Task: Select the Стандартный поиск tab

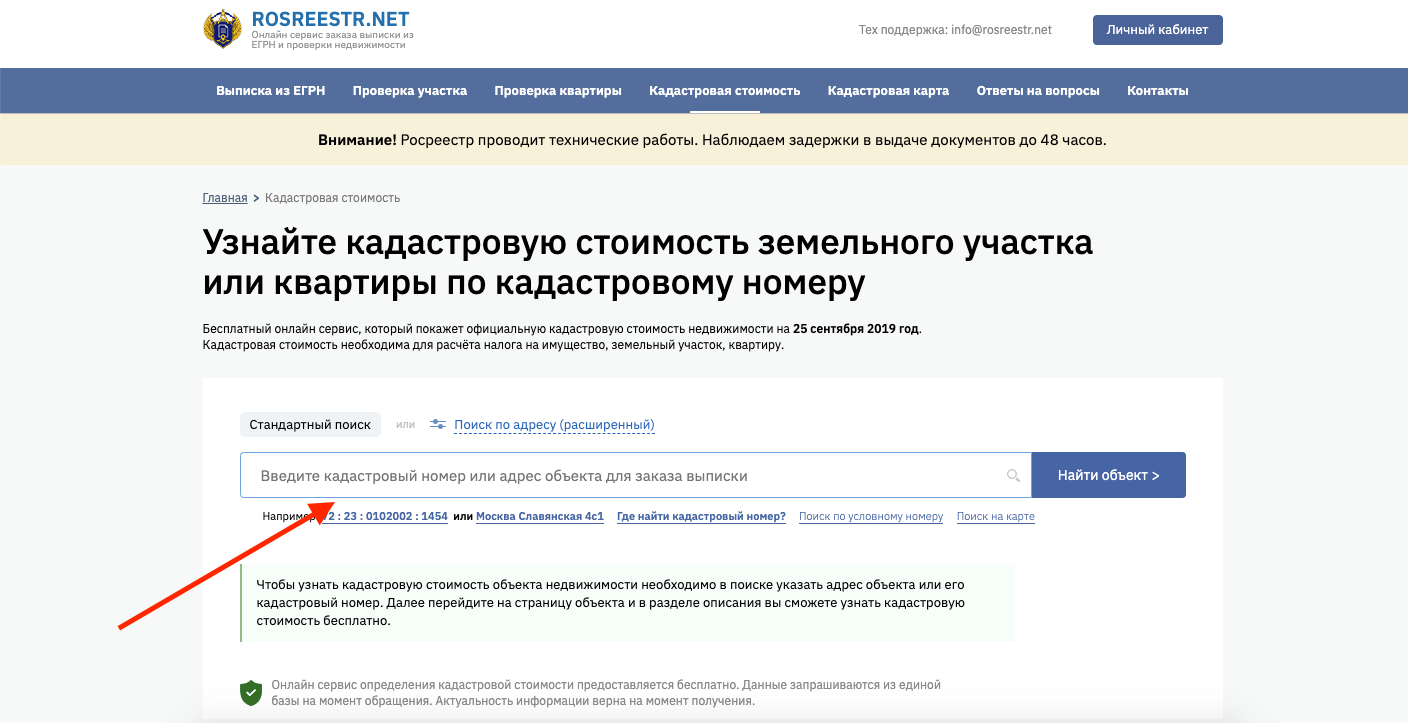Action: tap(310, 425)
